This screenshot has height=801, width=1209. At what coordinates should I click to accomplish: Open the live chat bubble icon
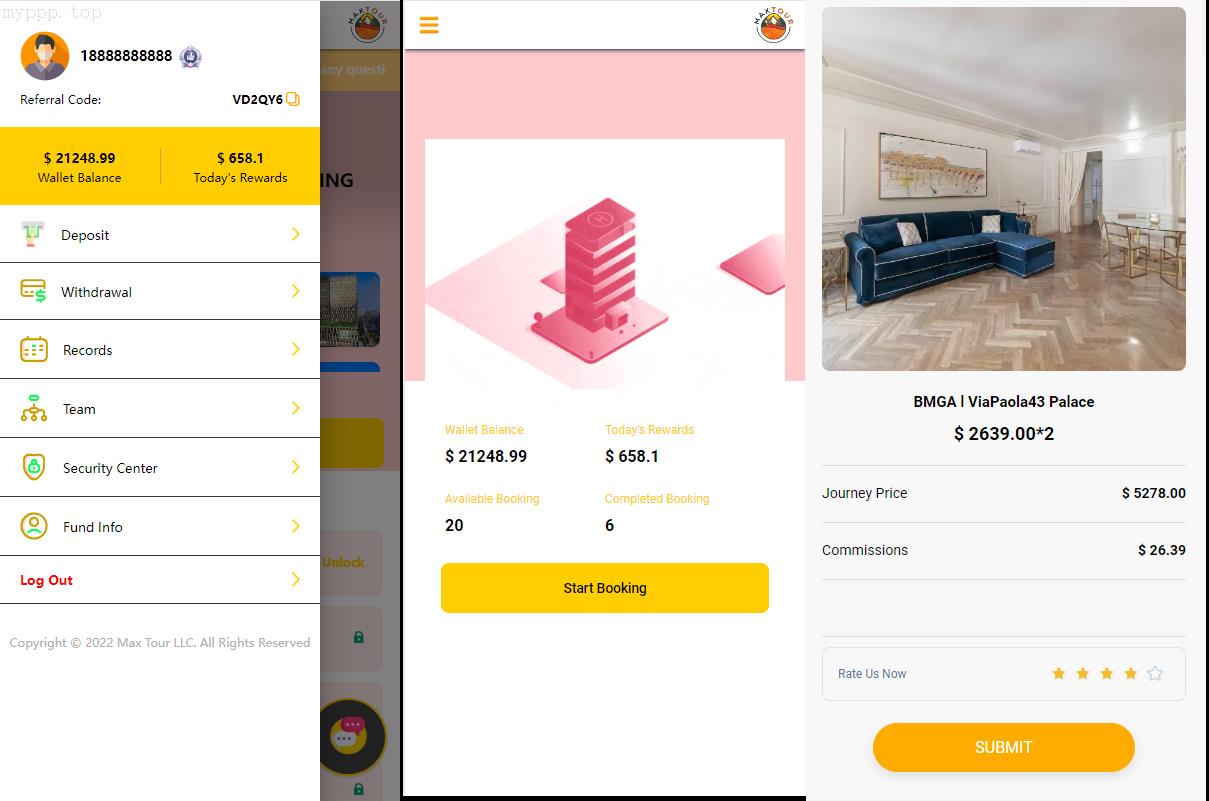click(351, 737)
